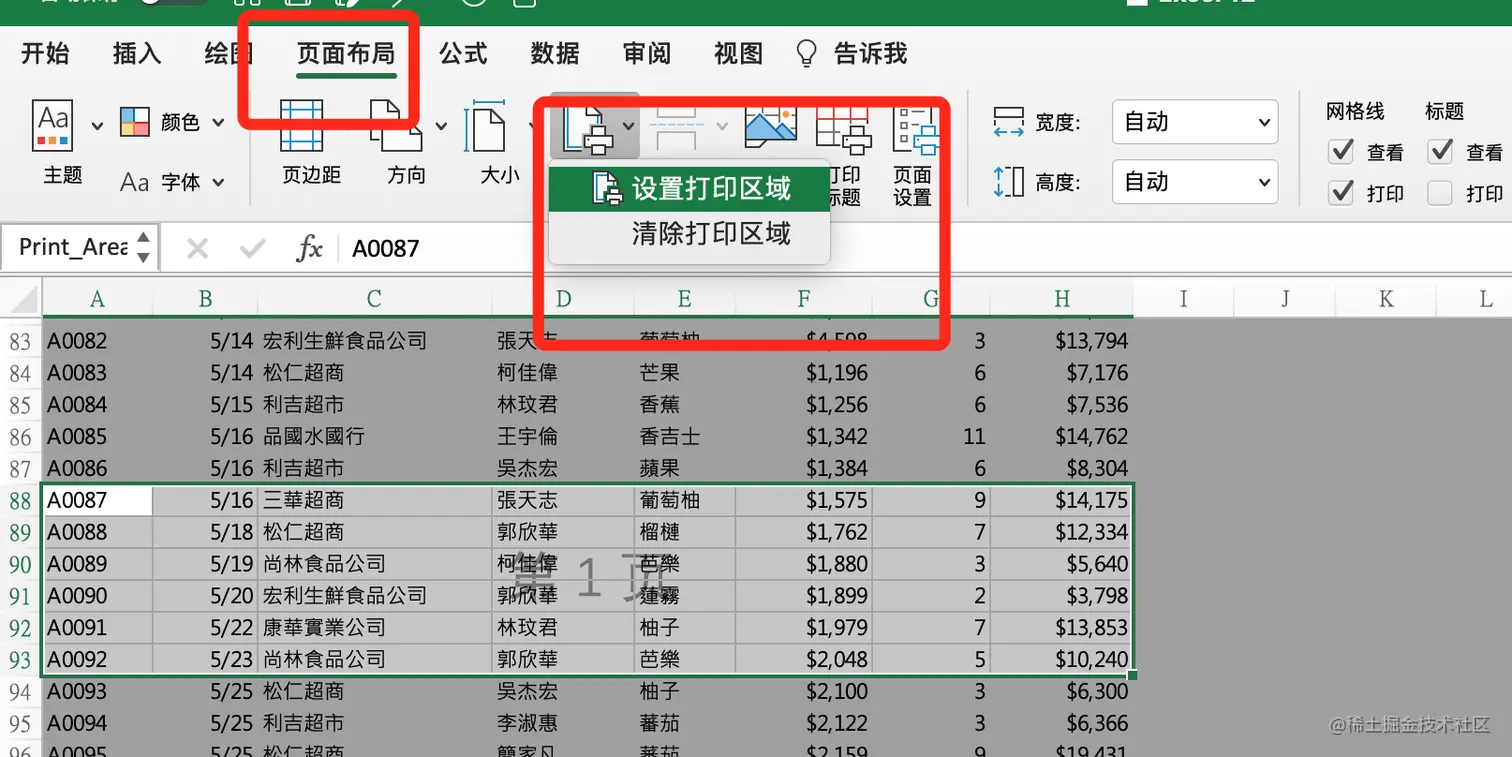Select column K header
Screen dimensions: 1512x757
coord(1386,298)
